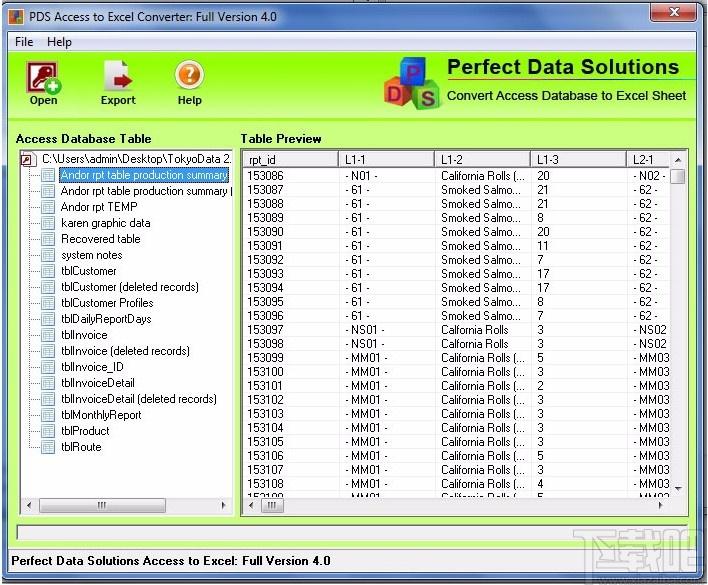Click the table icon next to tblRoute
Screen dimensions: 708x585
click(48, 447)
